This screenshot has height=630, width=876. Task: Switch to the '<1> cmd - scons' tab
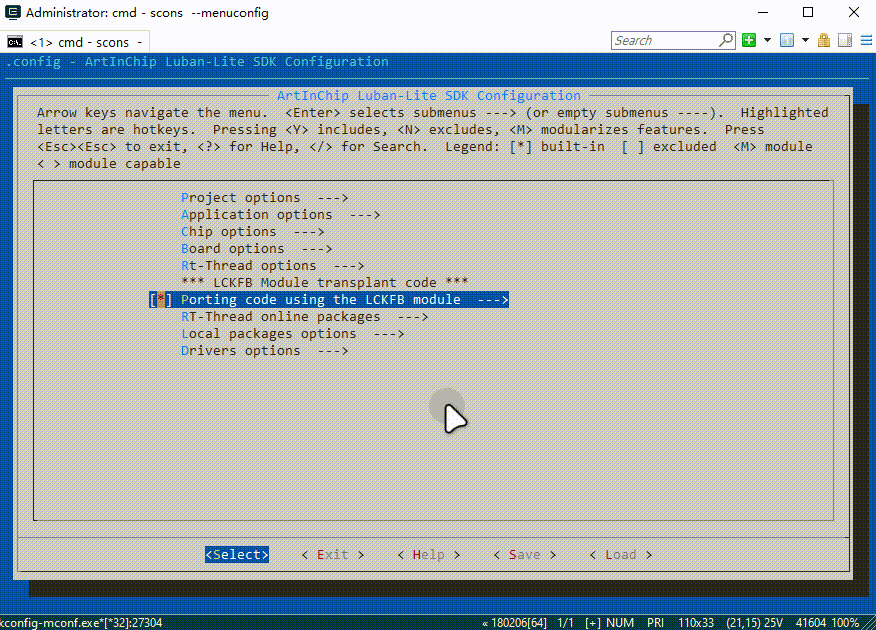point(78,42)
